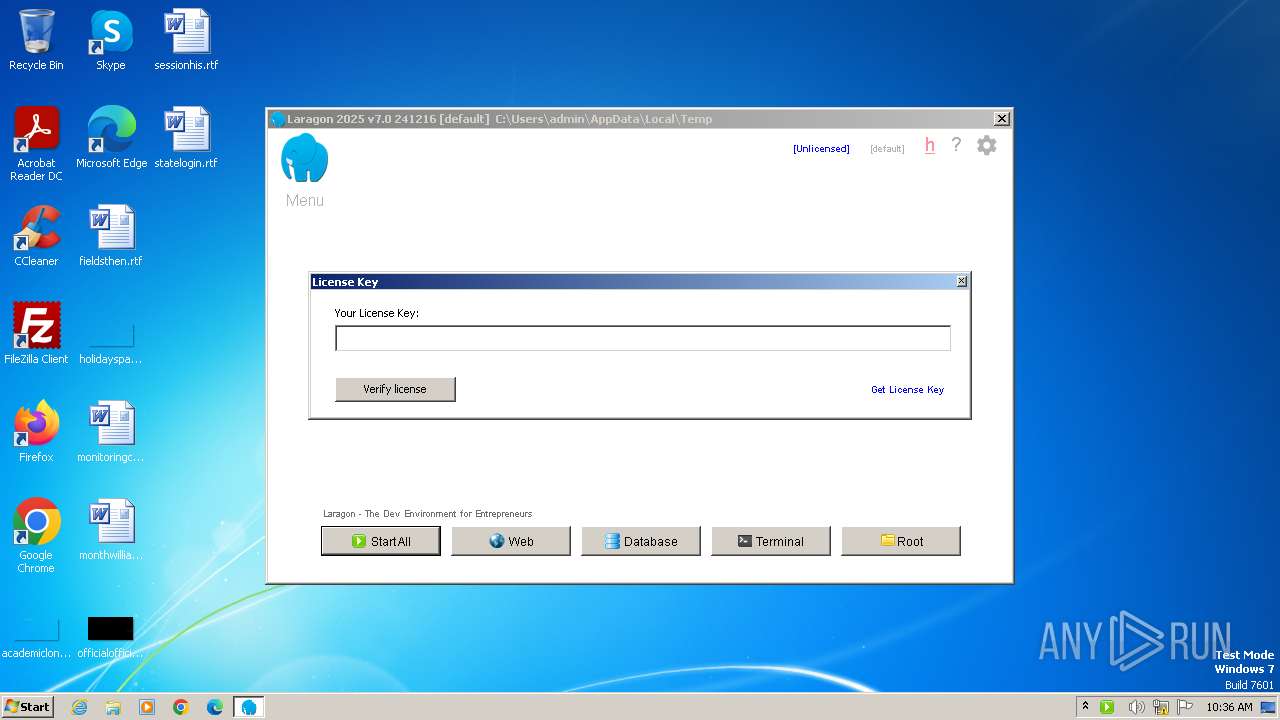The width and height of the screenshot is (1280, 720).
Task: Select the sessionhis.rtf file icon
Action: pyautogui.click(x=186, y=40)
